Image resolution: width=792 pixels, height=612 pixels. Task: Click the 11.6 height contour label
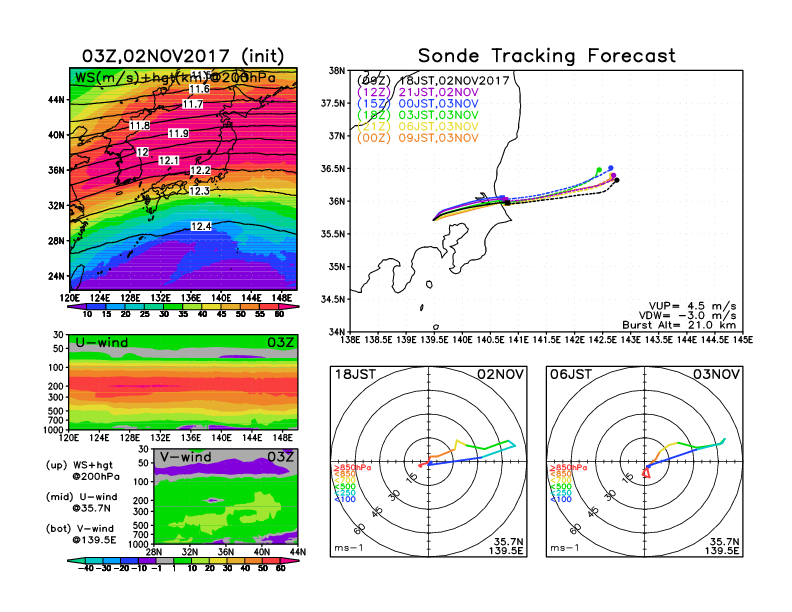pyautogui.click(x=200, y=89)
